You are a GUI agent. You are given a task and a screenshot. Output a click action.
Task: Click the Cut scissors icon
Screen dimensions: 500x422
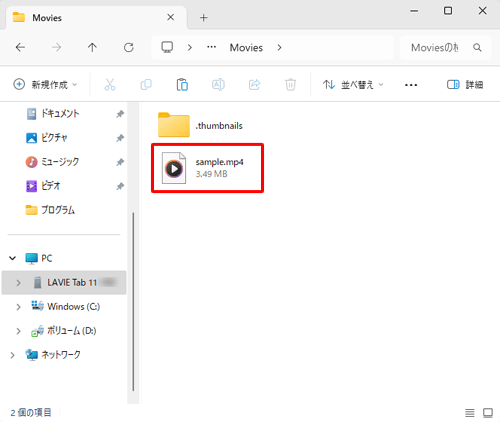pyautogui.click(x=110, y=85)
